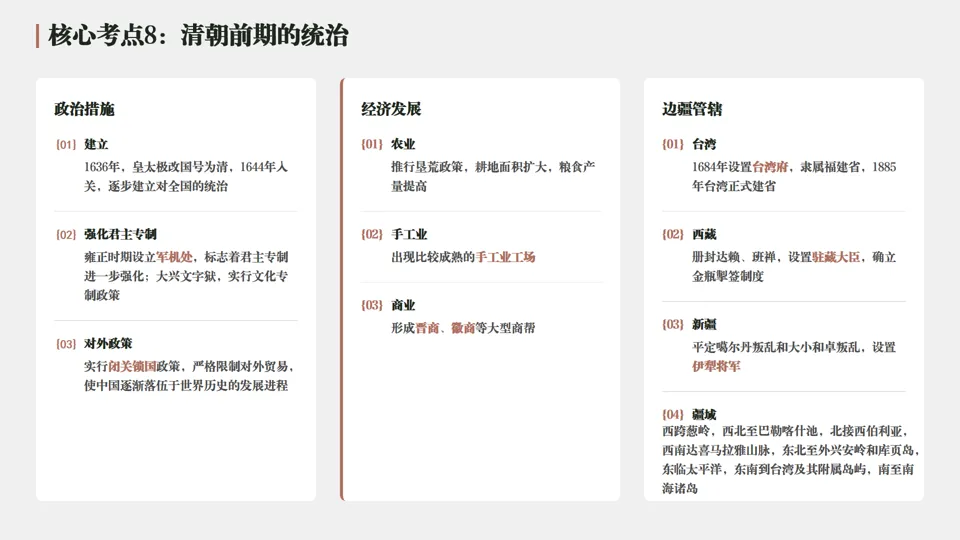Click number {01} beside 农业

[372, 144]
